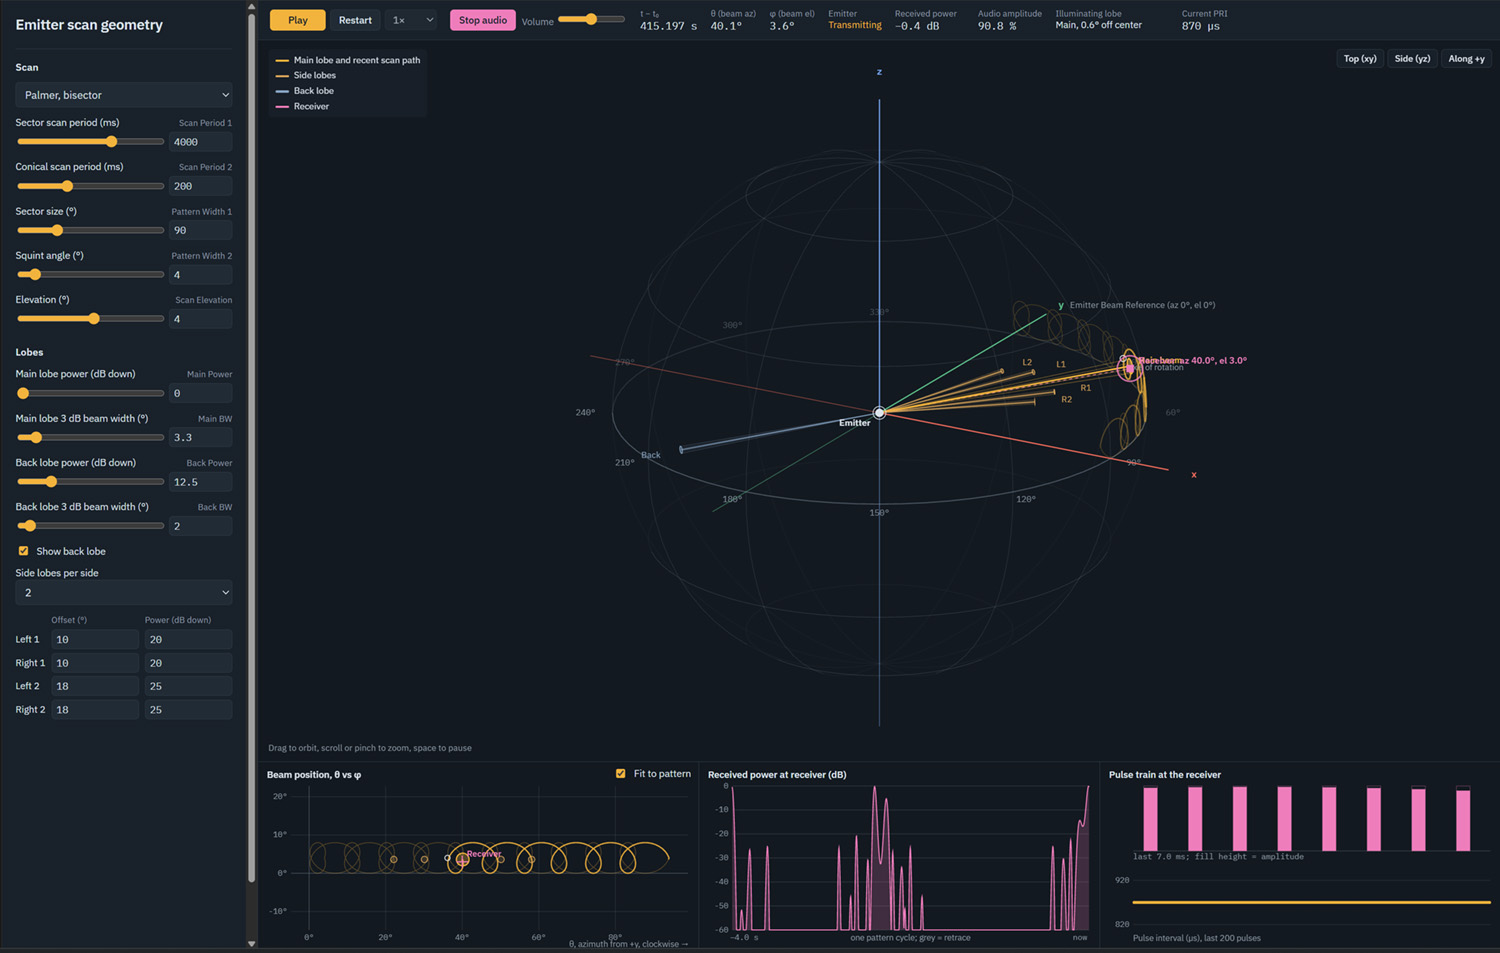Click the Play button
Screen dimensions: 1500x953
298,20
